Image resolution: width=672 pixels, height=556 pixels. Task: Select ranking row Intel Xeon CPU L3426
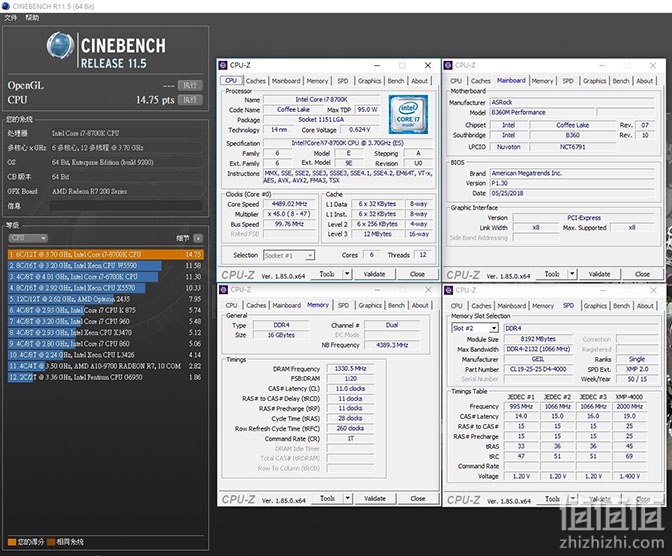105,355
